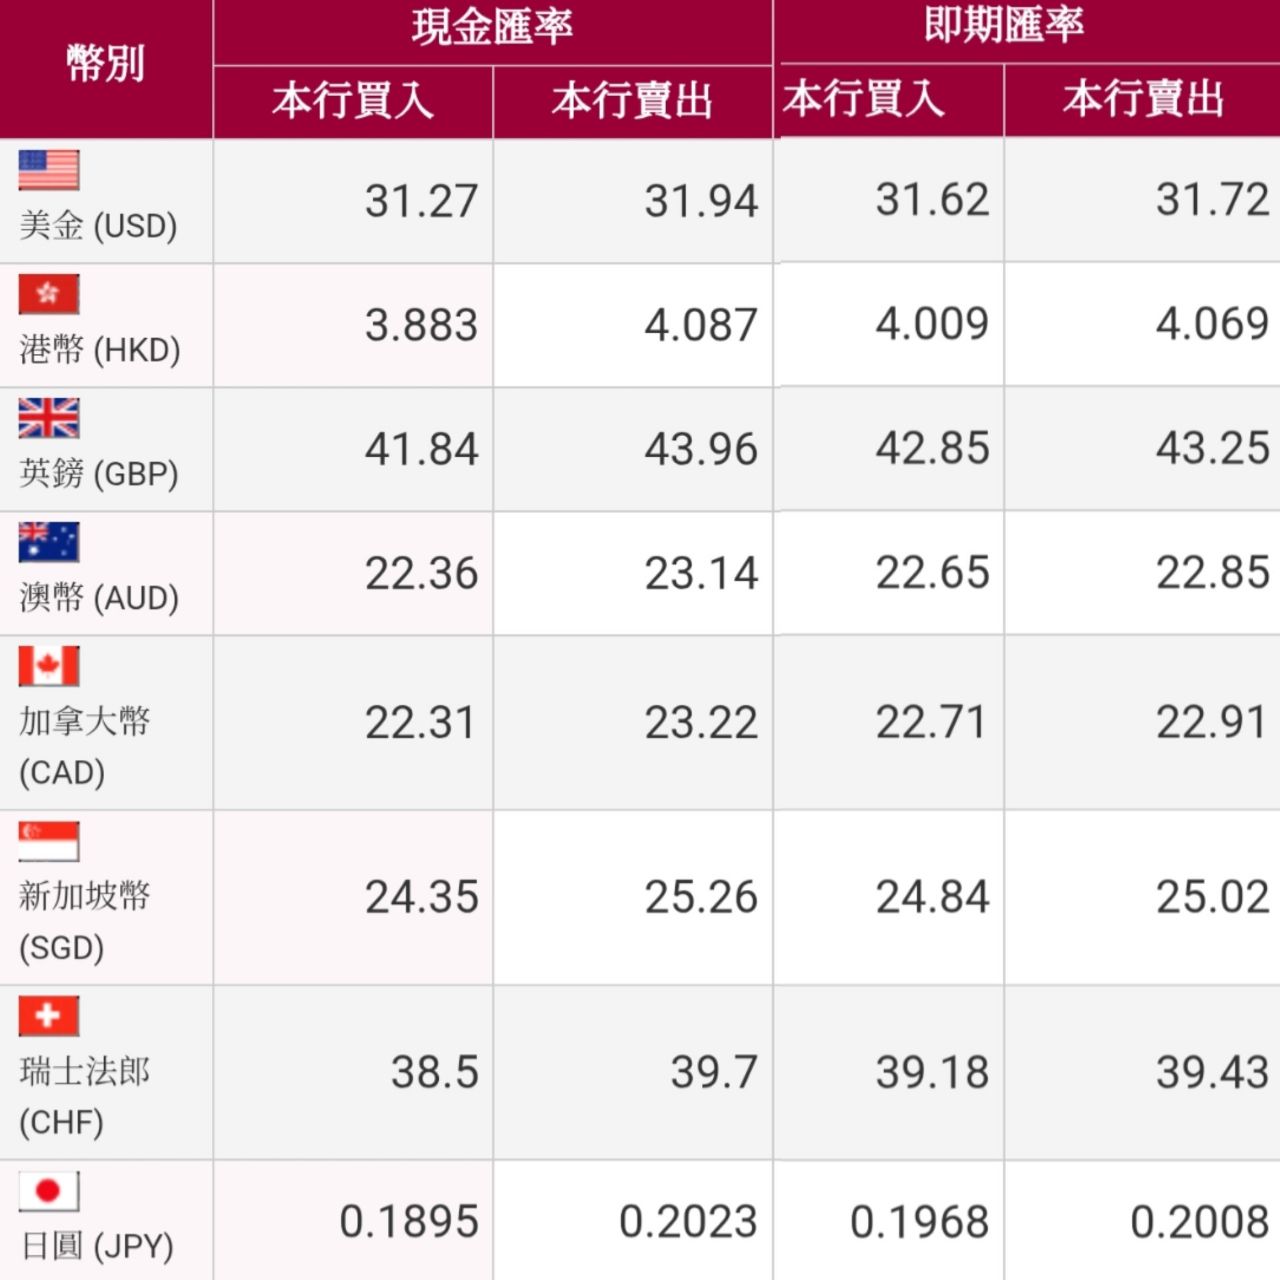Click 本行賣出 header under 現金匯率
Screen dimensions: 1280x1280
(632, 101)
